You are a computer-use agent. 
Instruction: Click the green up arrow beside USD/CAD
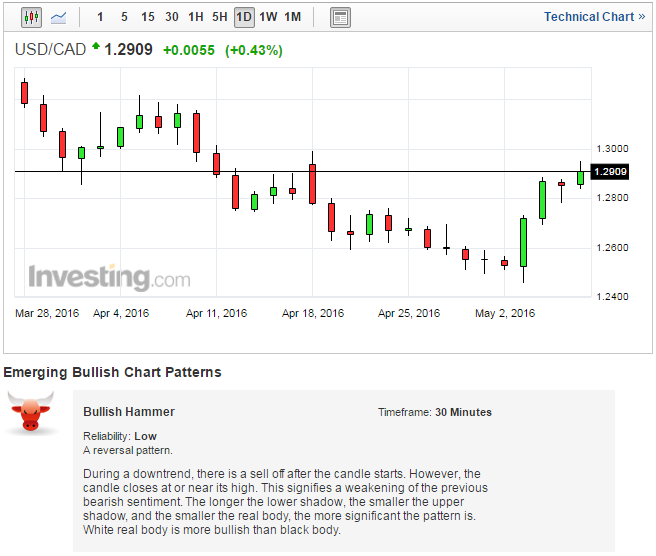(x=96, y=46)
